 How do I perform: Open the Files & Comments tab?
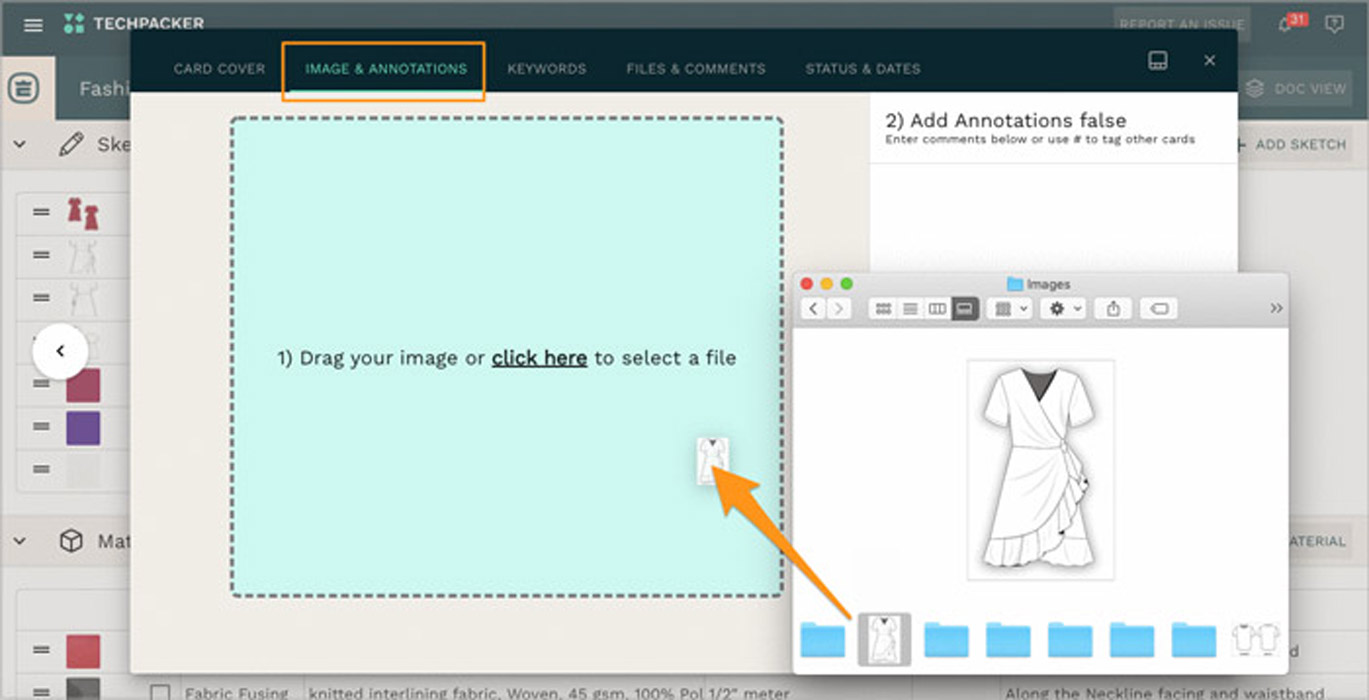click(696, 69)
